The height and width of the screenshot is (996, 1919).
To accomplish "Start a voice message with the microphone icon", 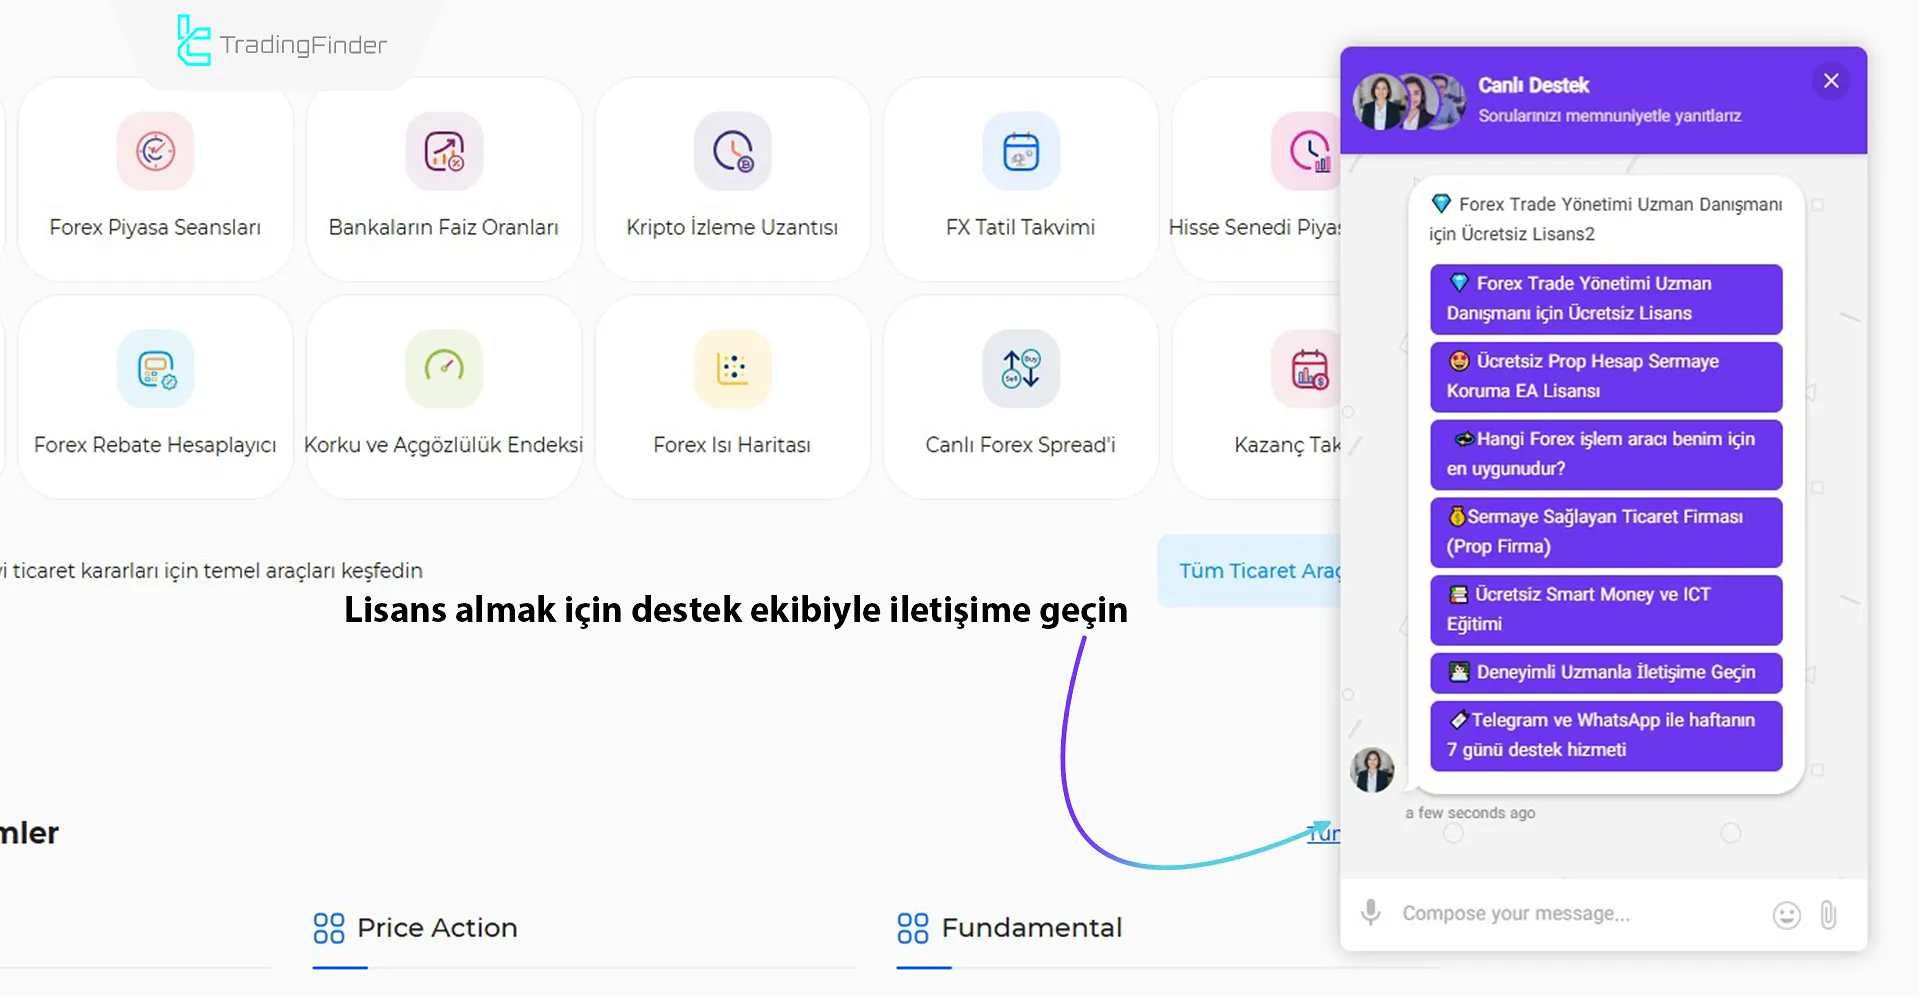I will click(1370, 914).
